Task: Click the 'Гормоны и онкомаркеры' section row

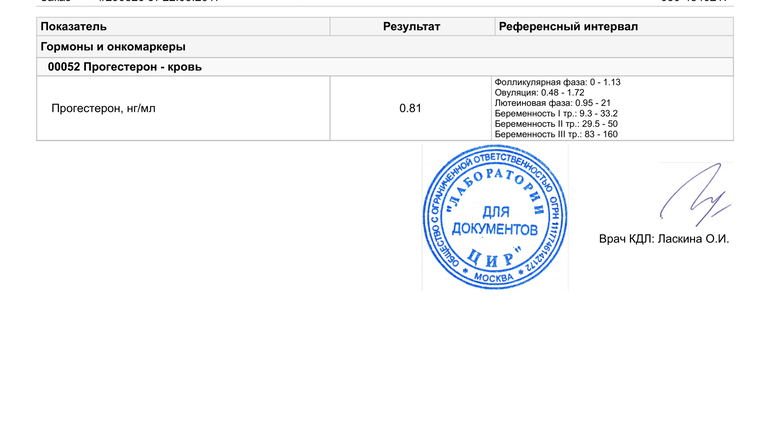Action: (x=112, y=47)
